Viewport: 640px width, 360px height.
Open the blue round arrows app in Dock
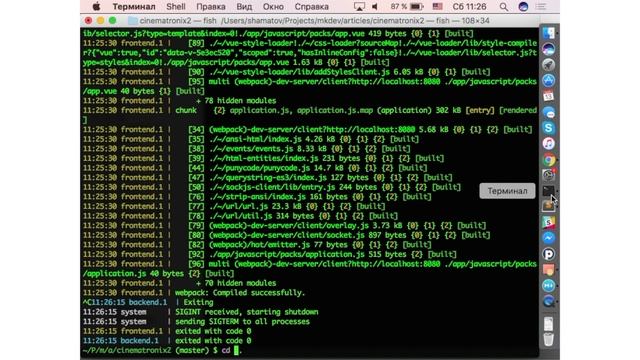[x=549, y=285]
